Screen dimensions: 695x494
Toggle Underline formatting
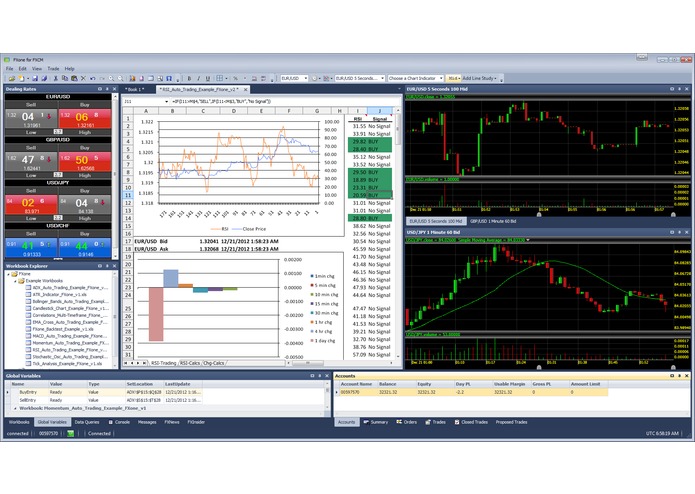click(x=207, y=78)
